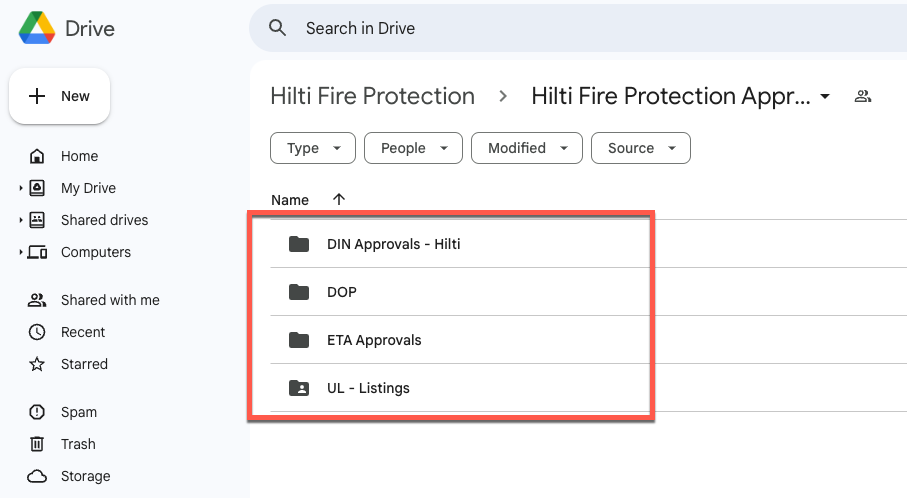
Task: Click the New button
Action: 60,96
